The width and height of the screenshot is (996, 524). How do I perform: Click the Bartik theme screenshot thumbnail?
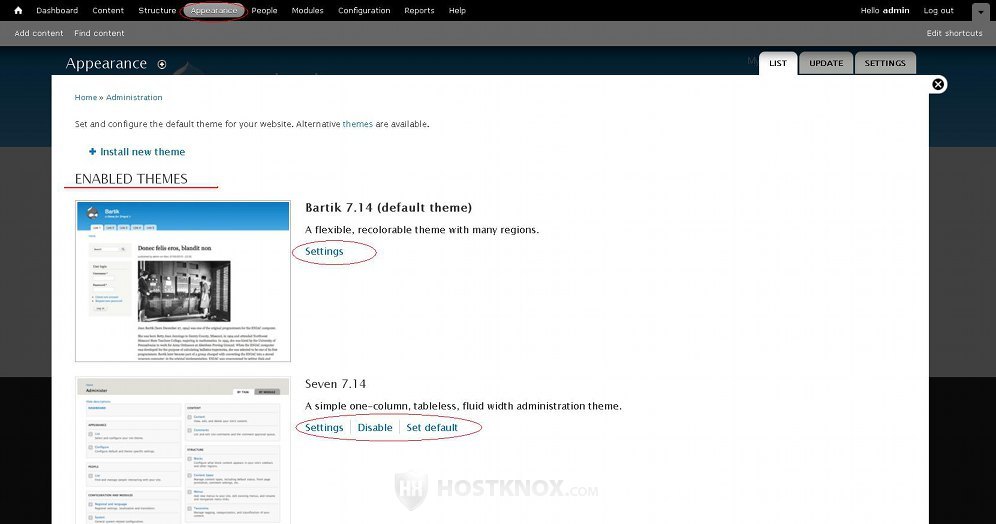click(x=183, y=281)
